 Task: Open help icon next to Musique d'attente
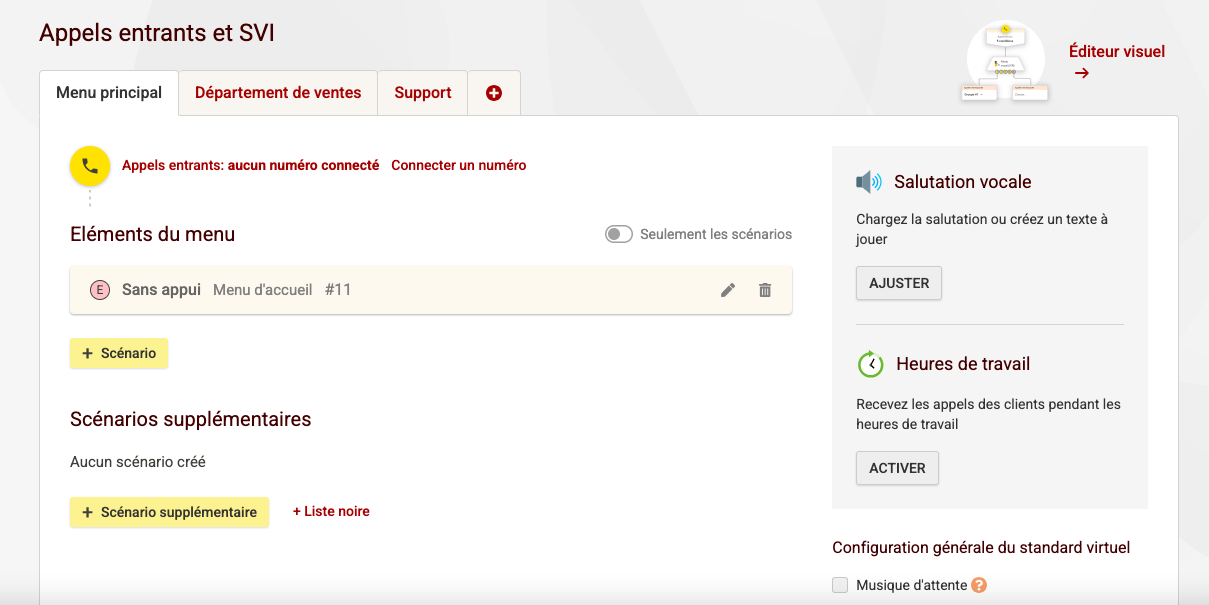click(979, 585)
